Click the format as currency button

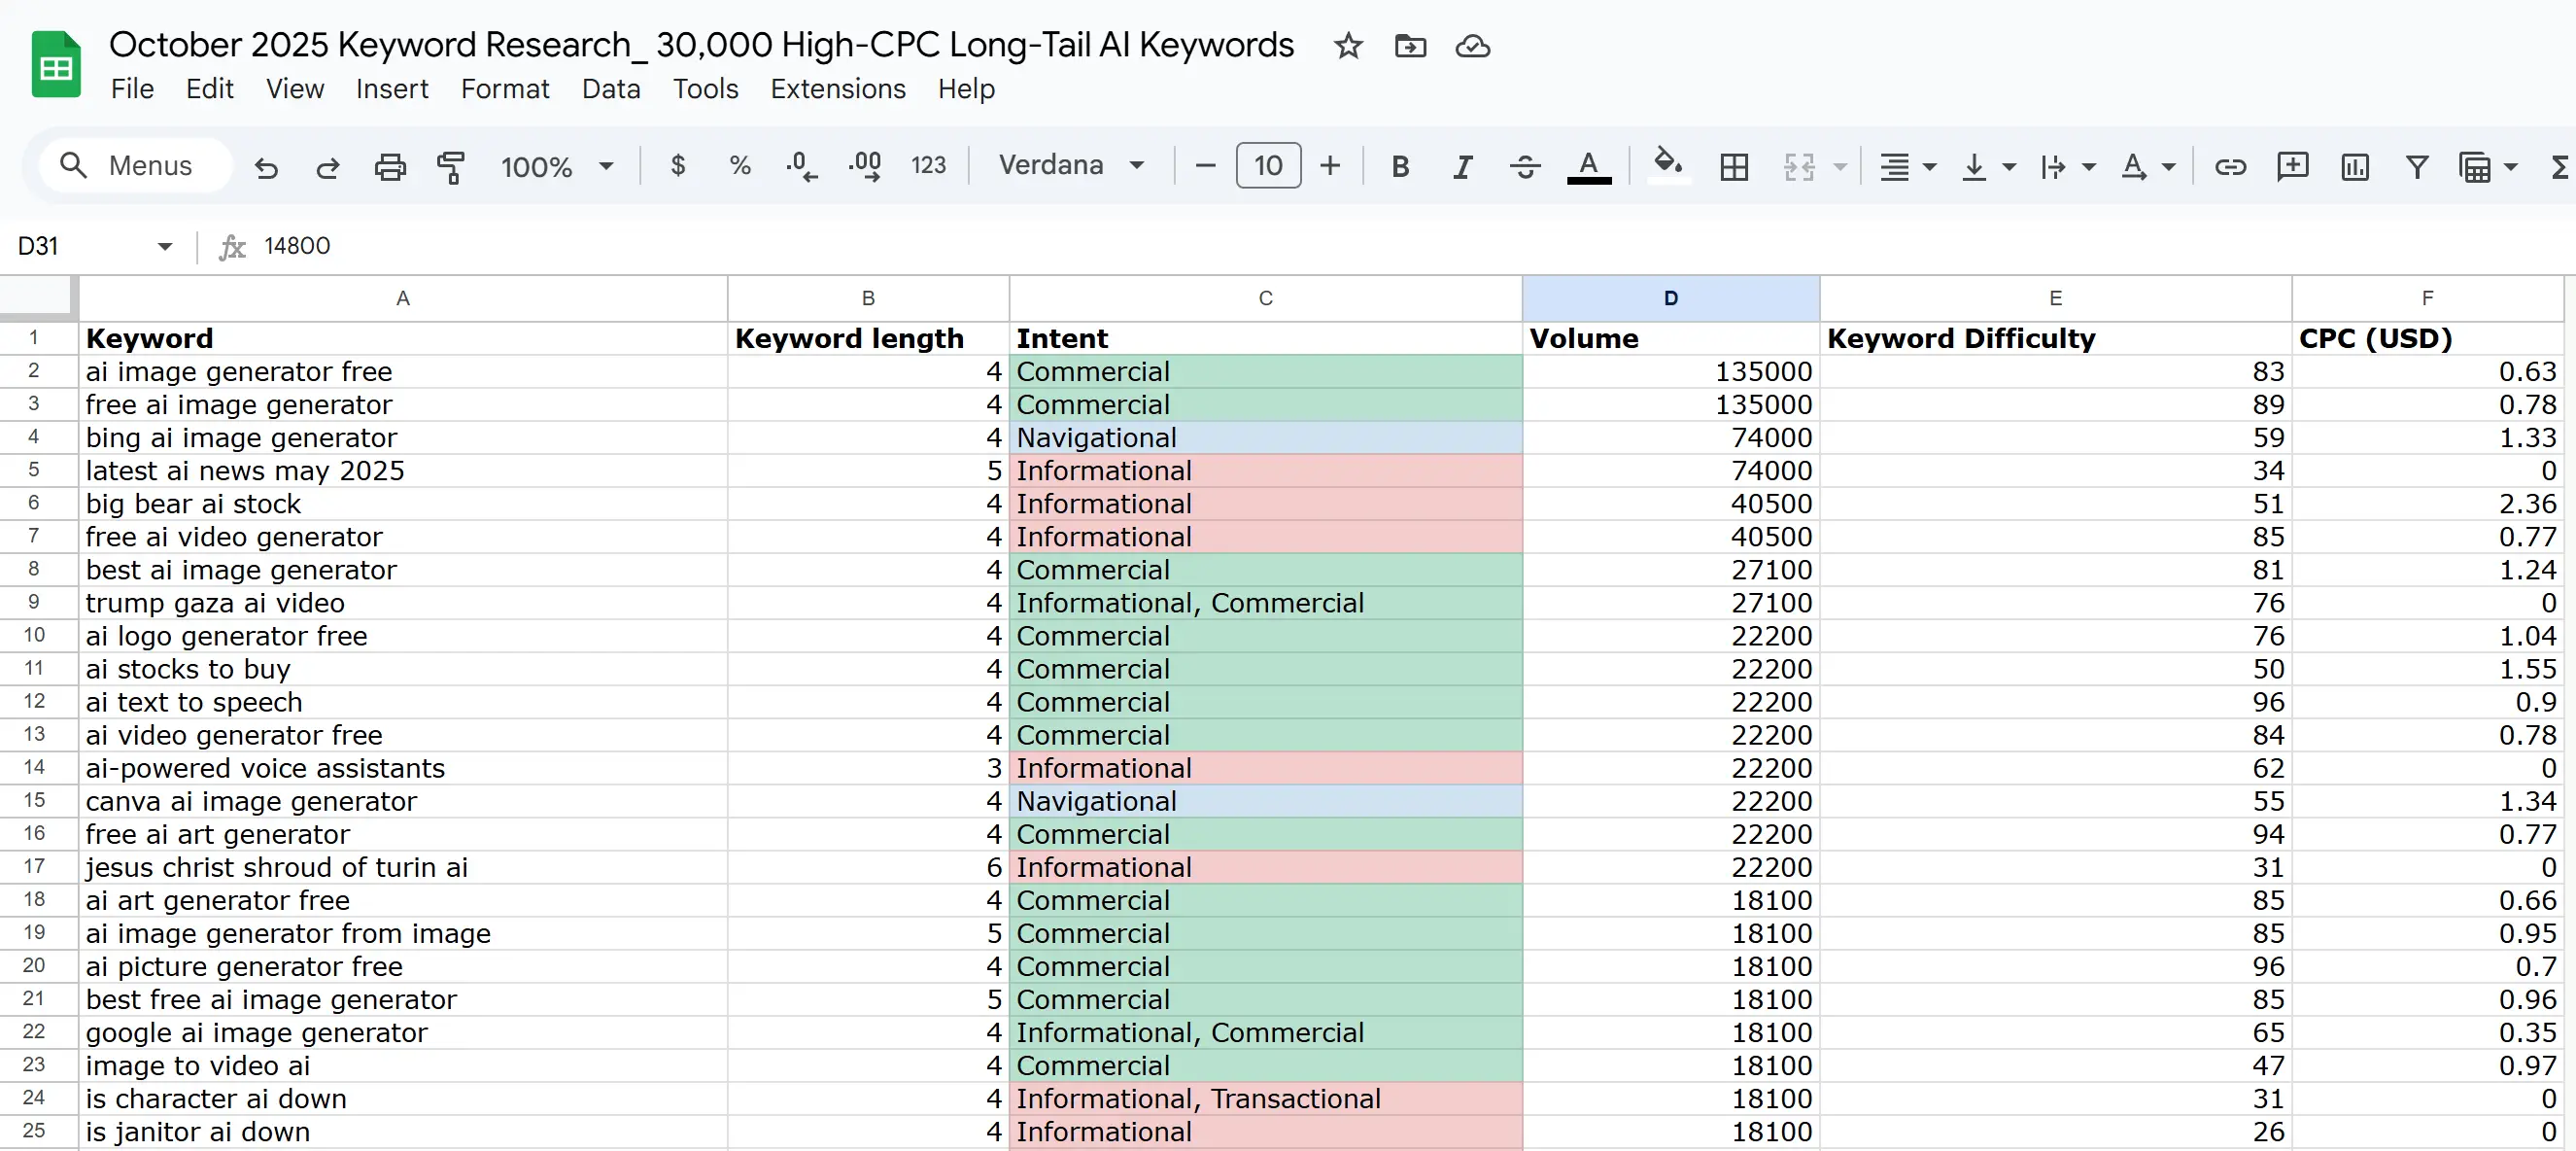pos(677,166)
